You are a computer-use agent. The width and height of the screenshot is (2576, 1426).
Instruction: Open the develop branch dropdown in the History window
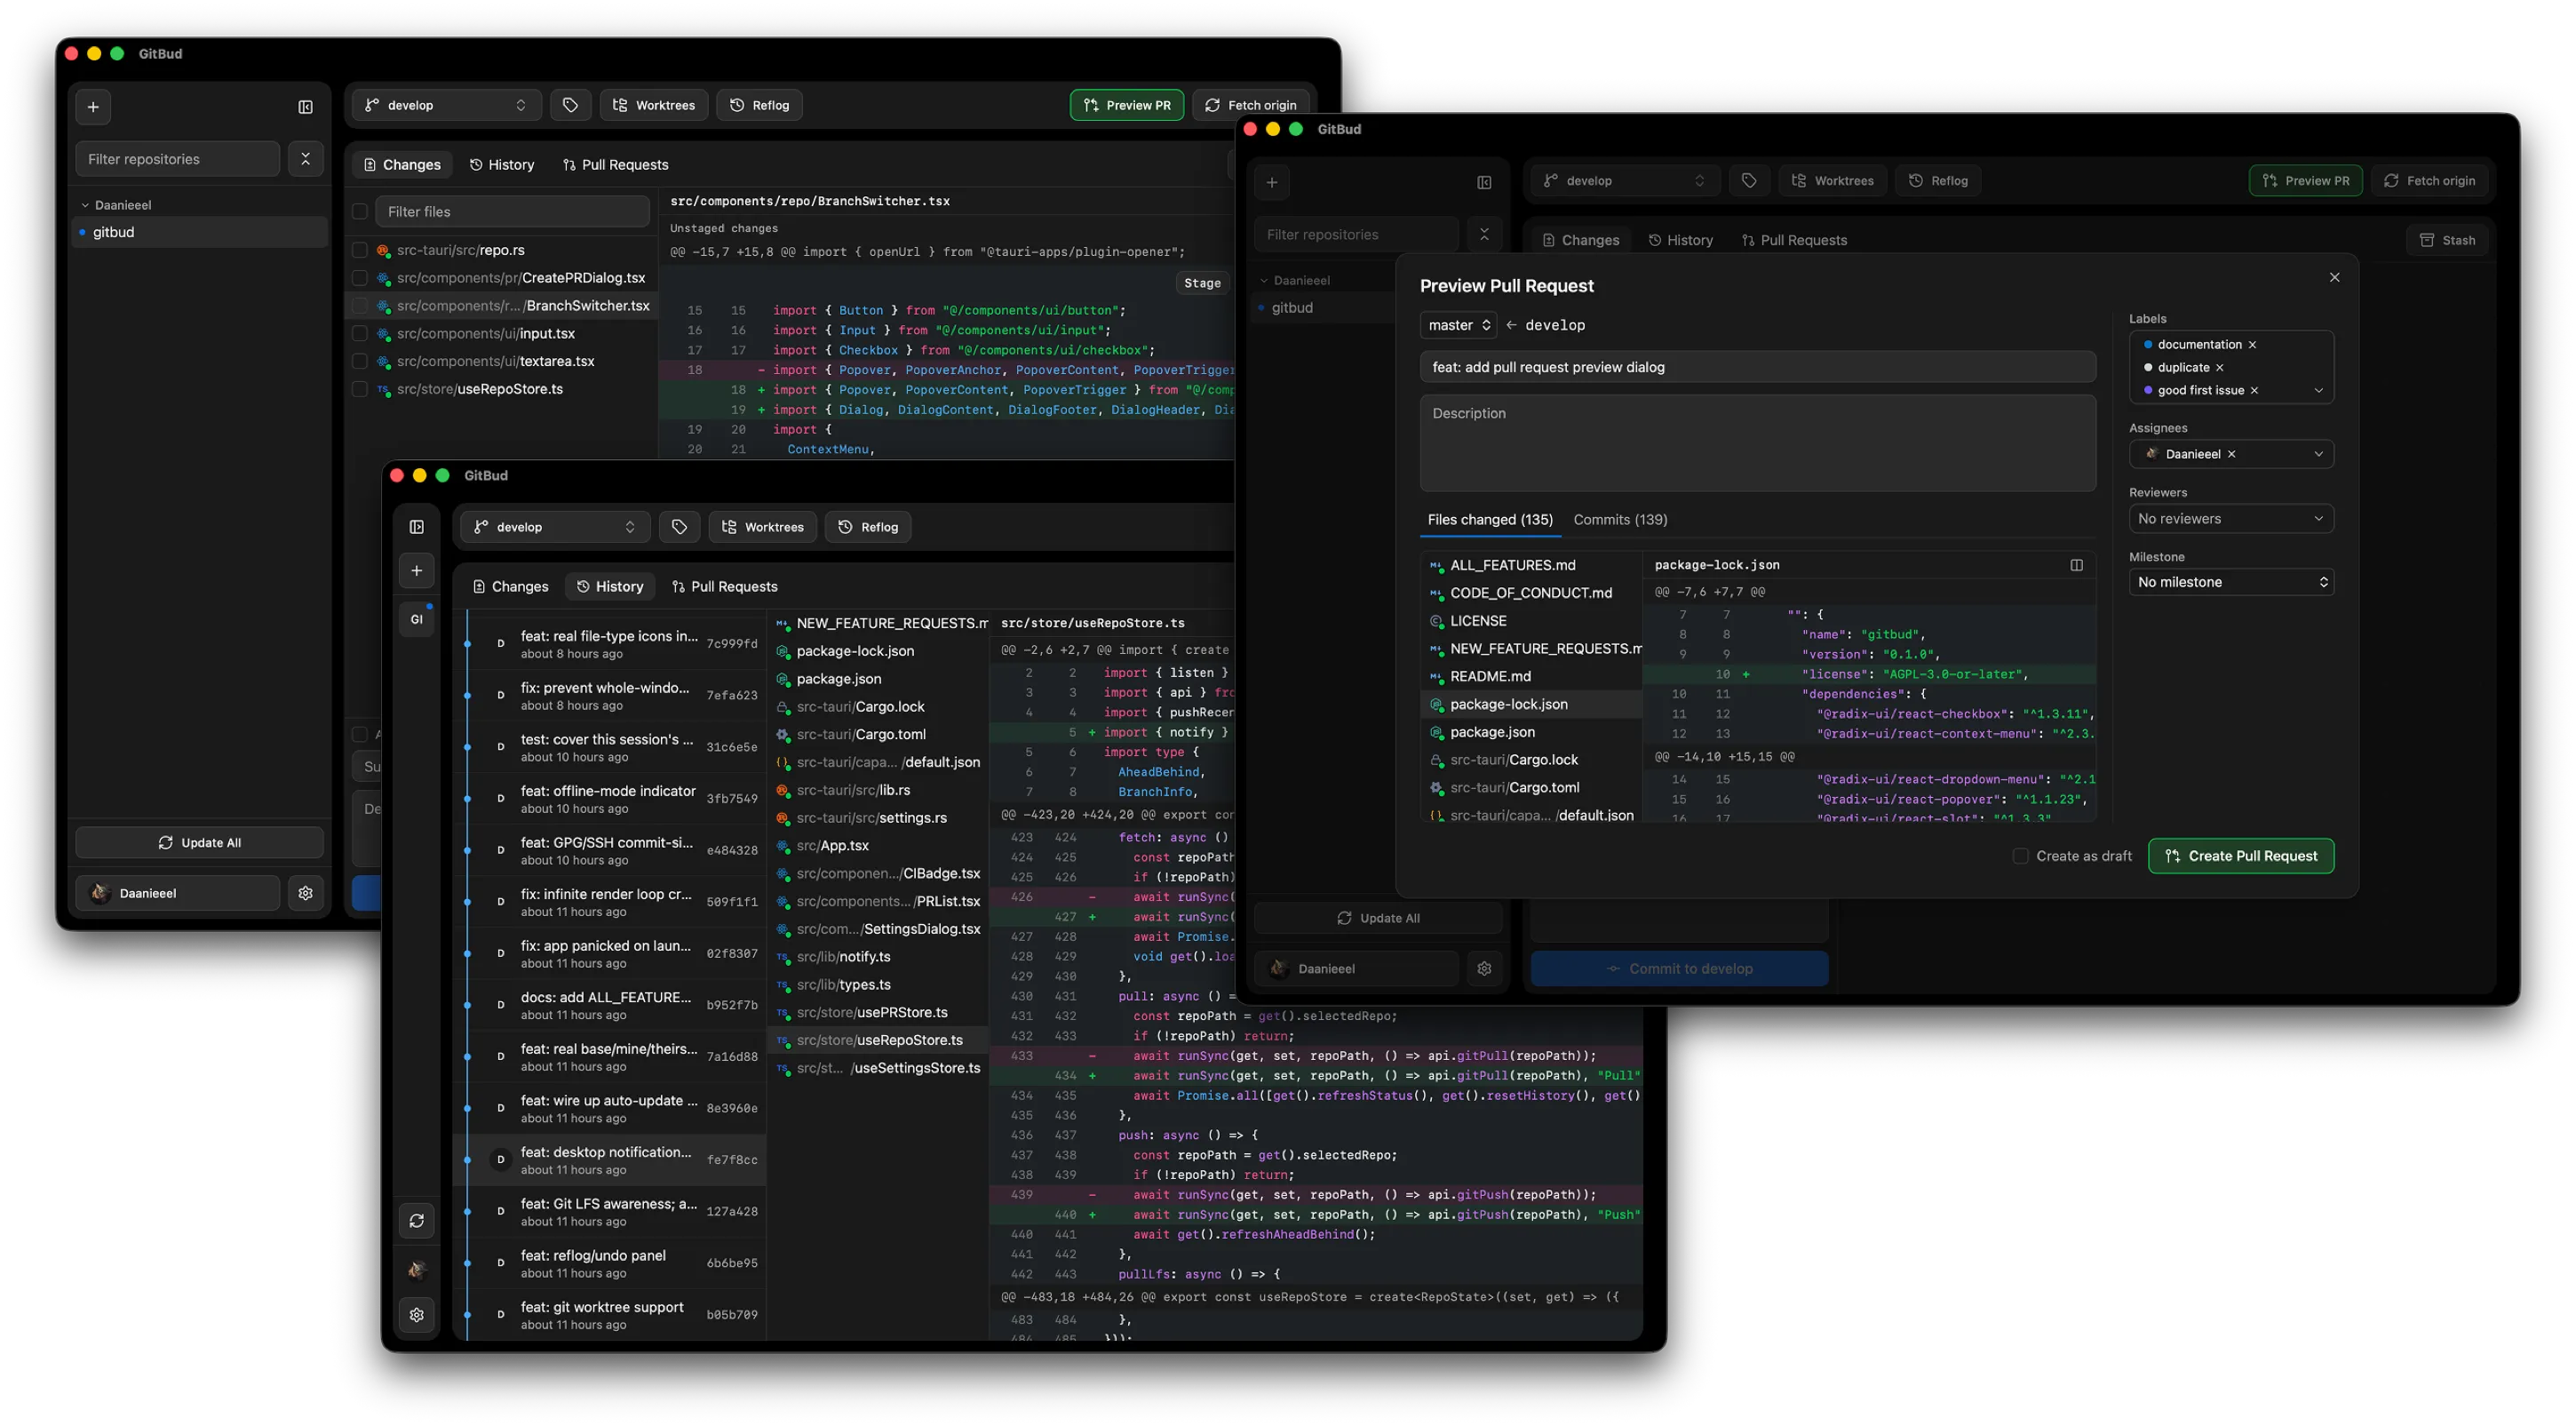coord(555,527)
